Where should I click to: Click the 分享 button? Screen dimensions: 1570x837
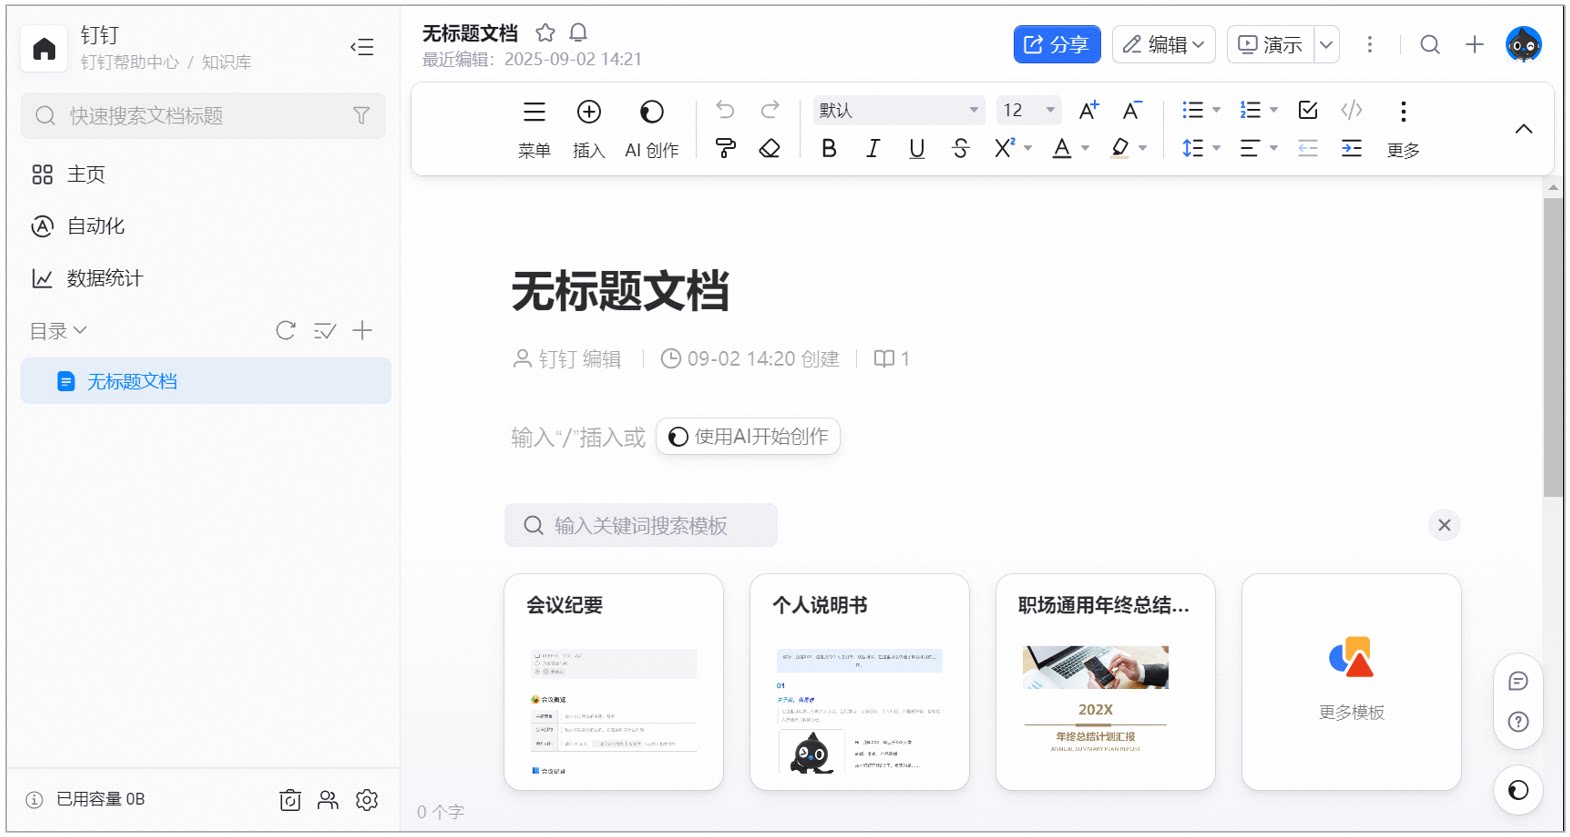pyautogui.click(x=1057, y=44)
